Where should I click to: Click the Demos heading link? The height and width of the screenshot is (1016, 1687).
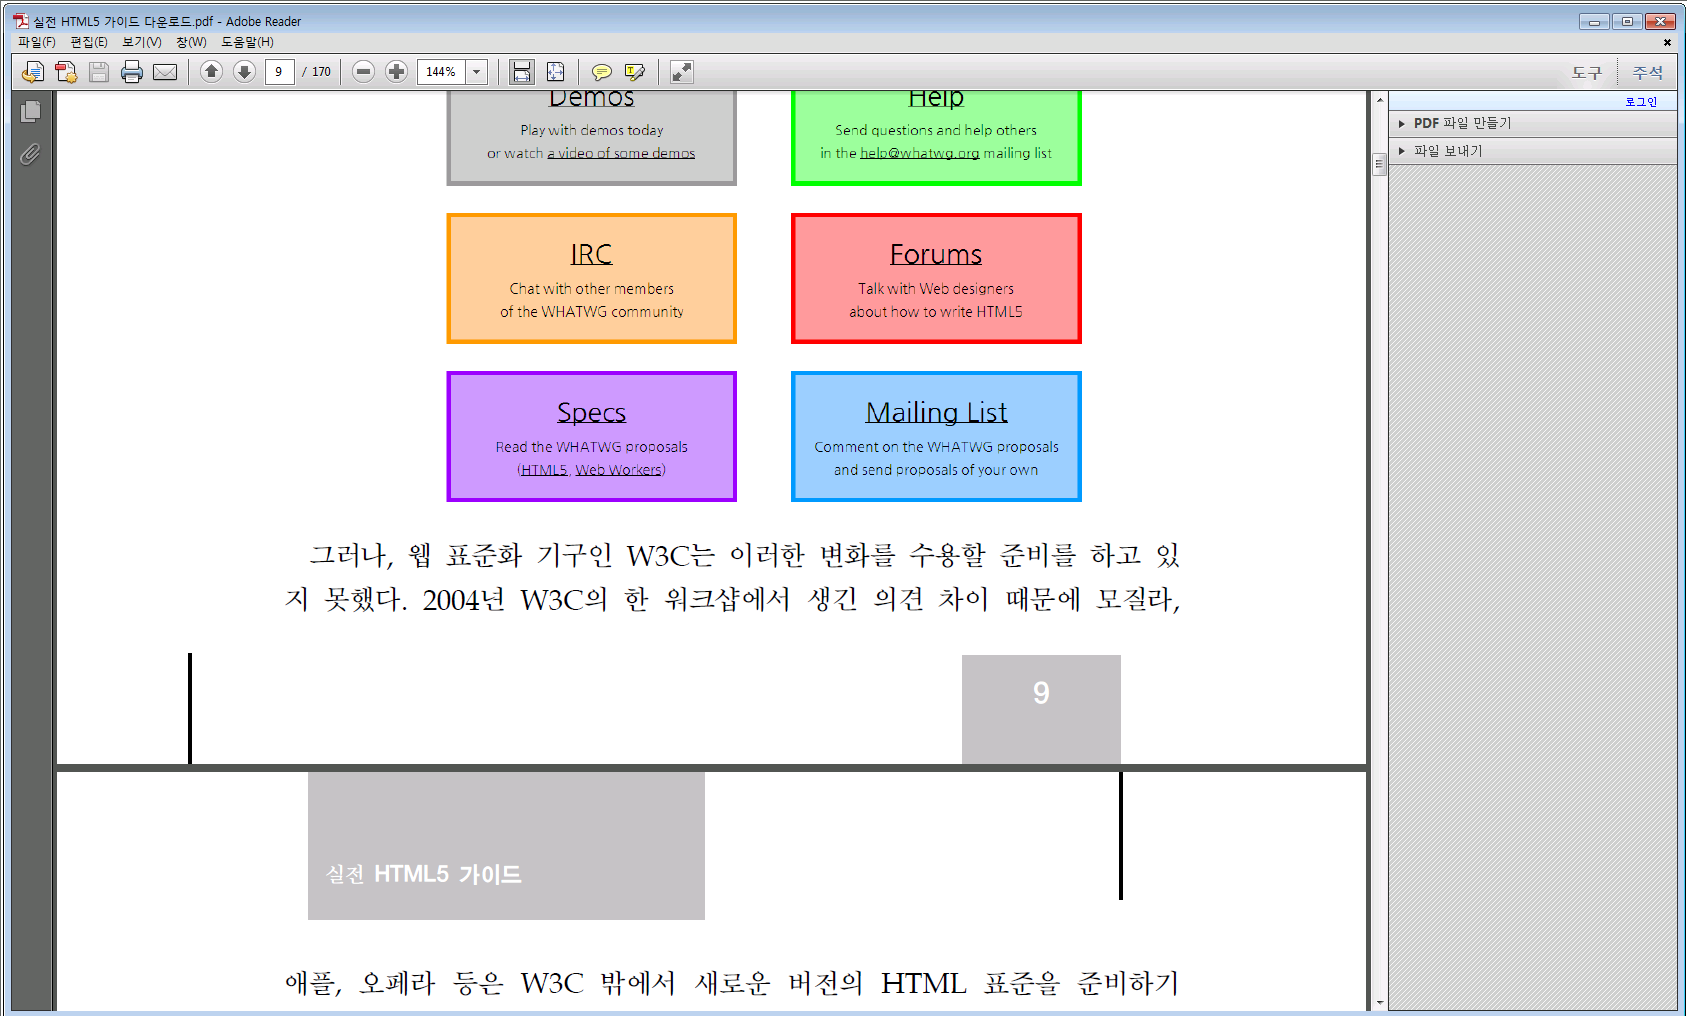pos(591,98)
